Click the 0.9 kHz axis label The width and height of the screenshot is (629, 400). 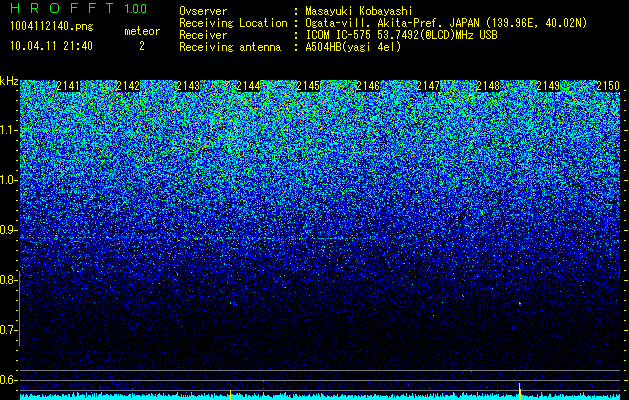[x=9, y=230]
